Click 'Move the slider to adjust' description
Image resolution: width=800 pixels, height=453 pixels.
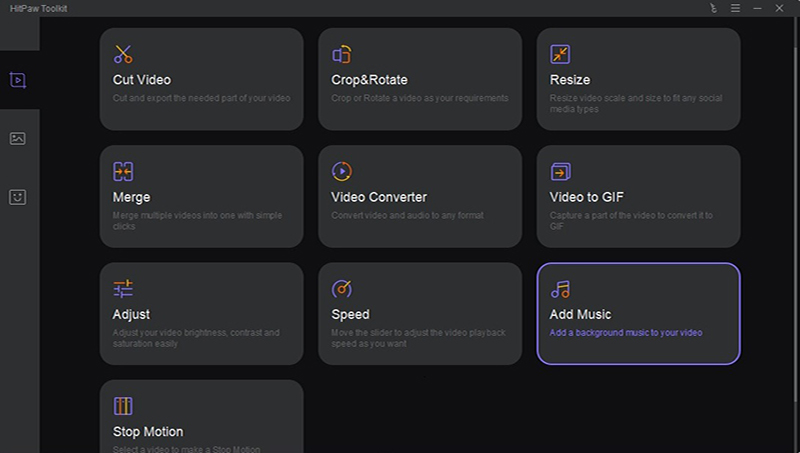418,338
